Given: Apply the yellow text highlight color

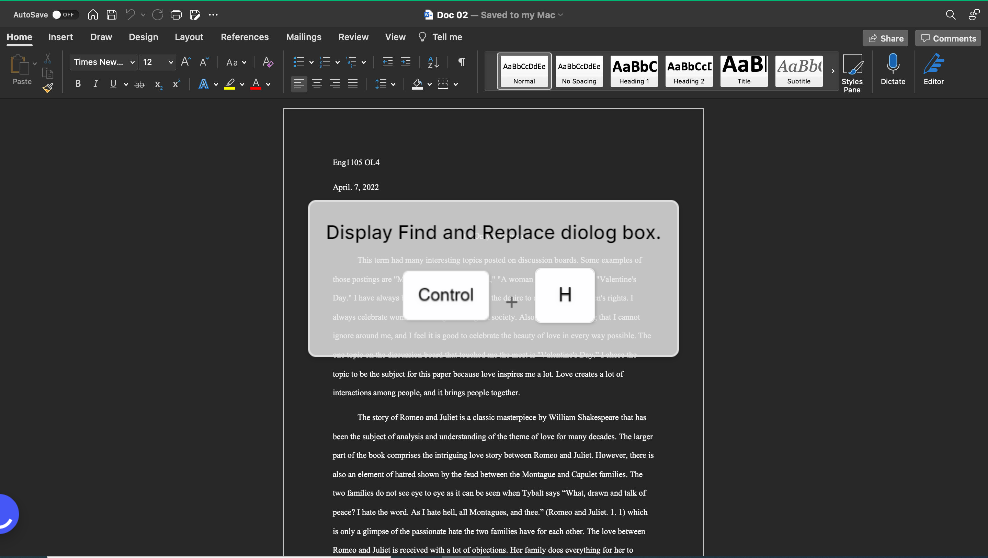Looking at the screenshot, I should [230, 84].
